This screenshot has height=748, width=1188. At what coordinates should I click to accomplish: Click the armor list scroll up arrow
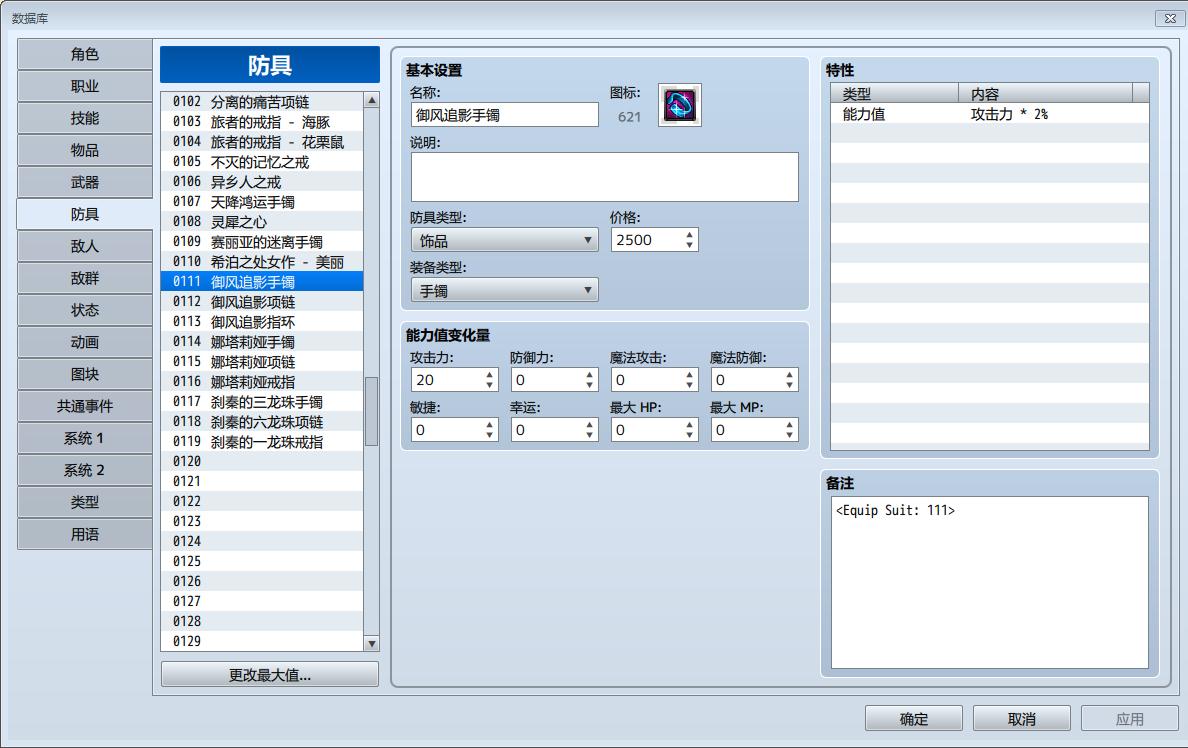tap(371, 100)
